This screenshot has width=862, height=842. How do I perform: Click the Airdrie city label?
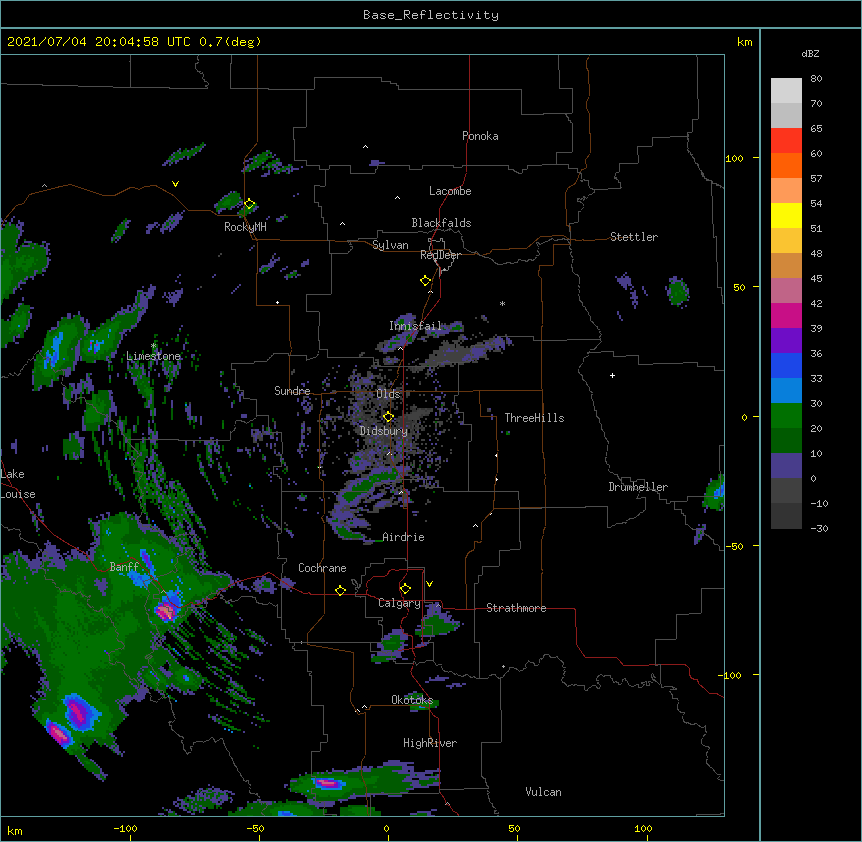[404, 537]
